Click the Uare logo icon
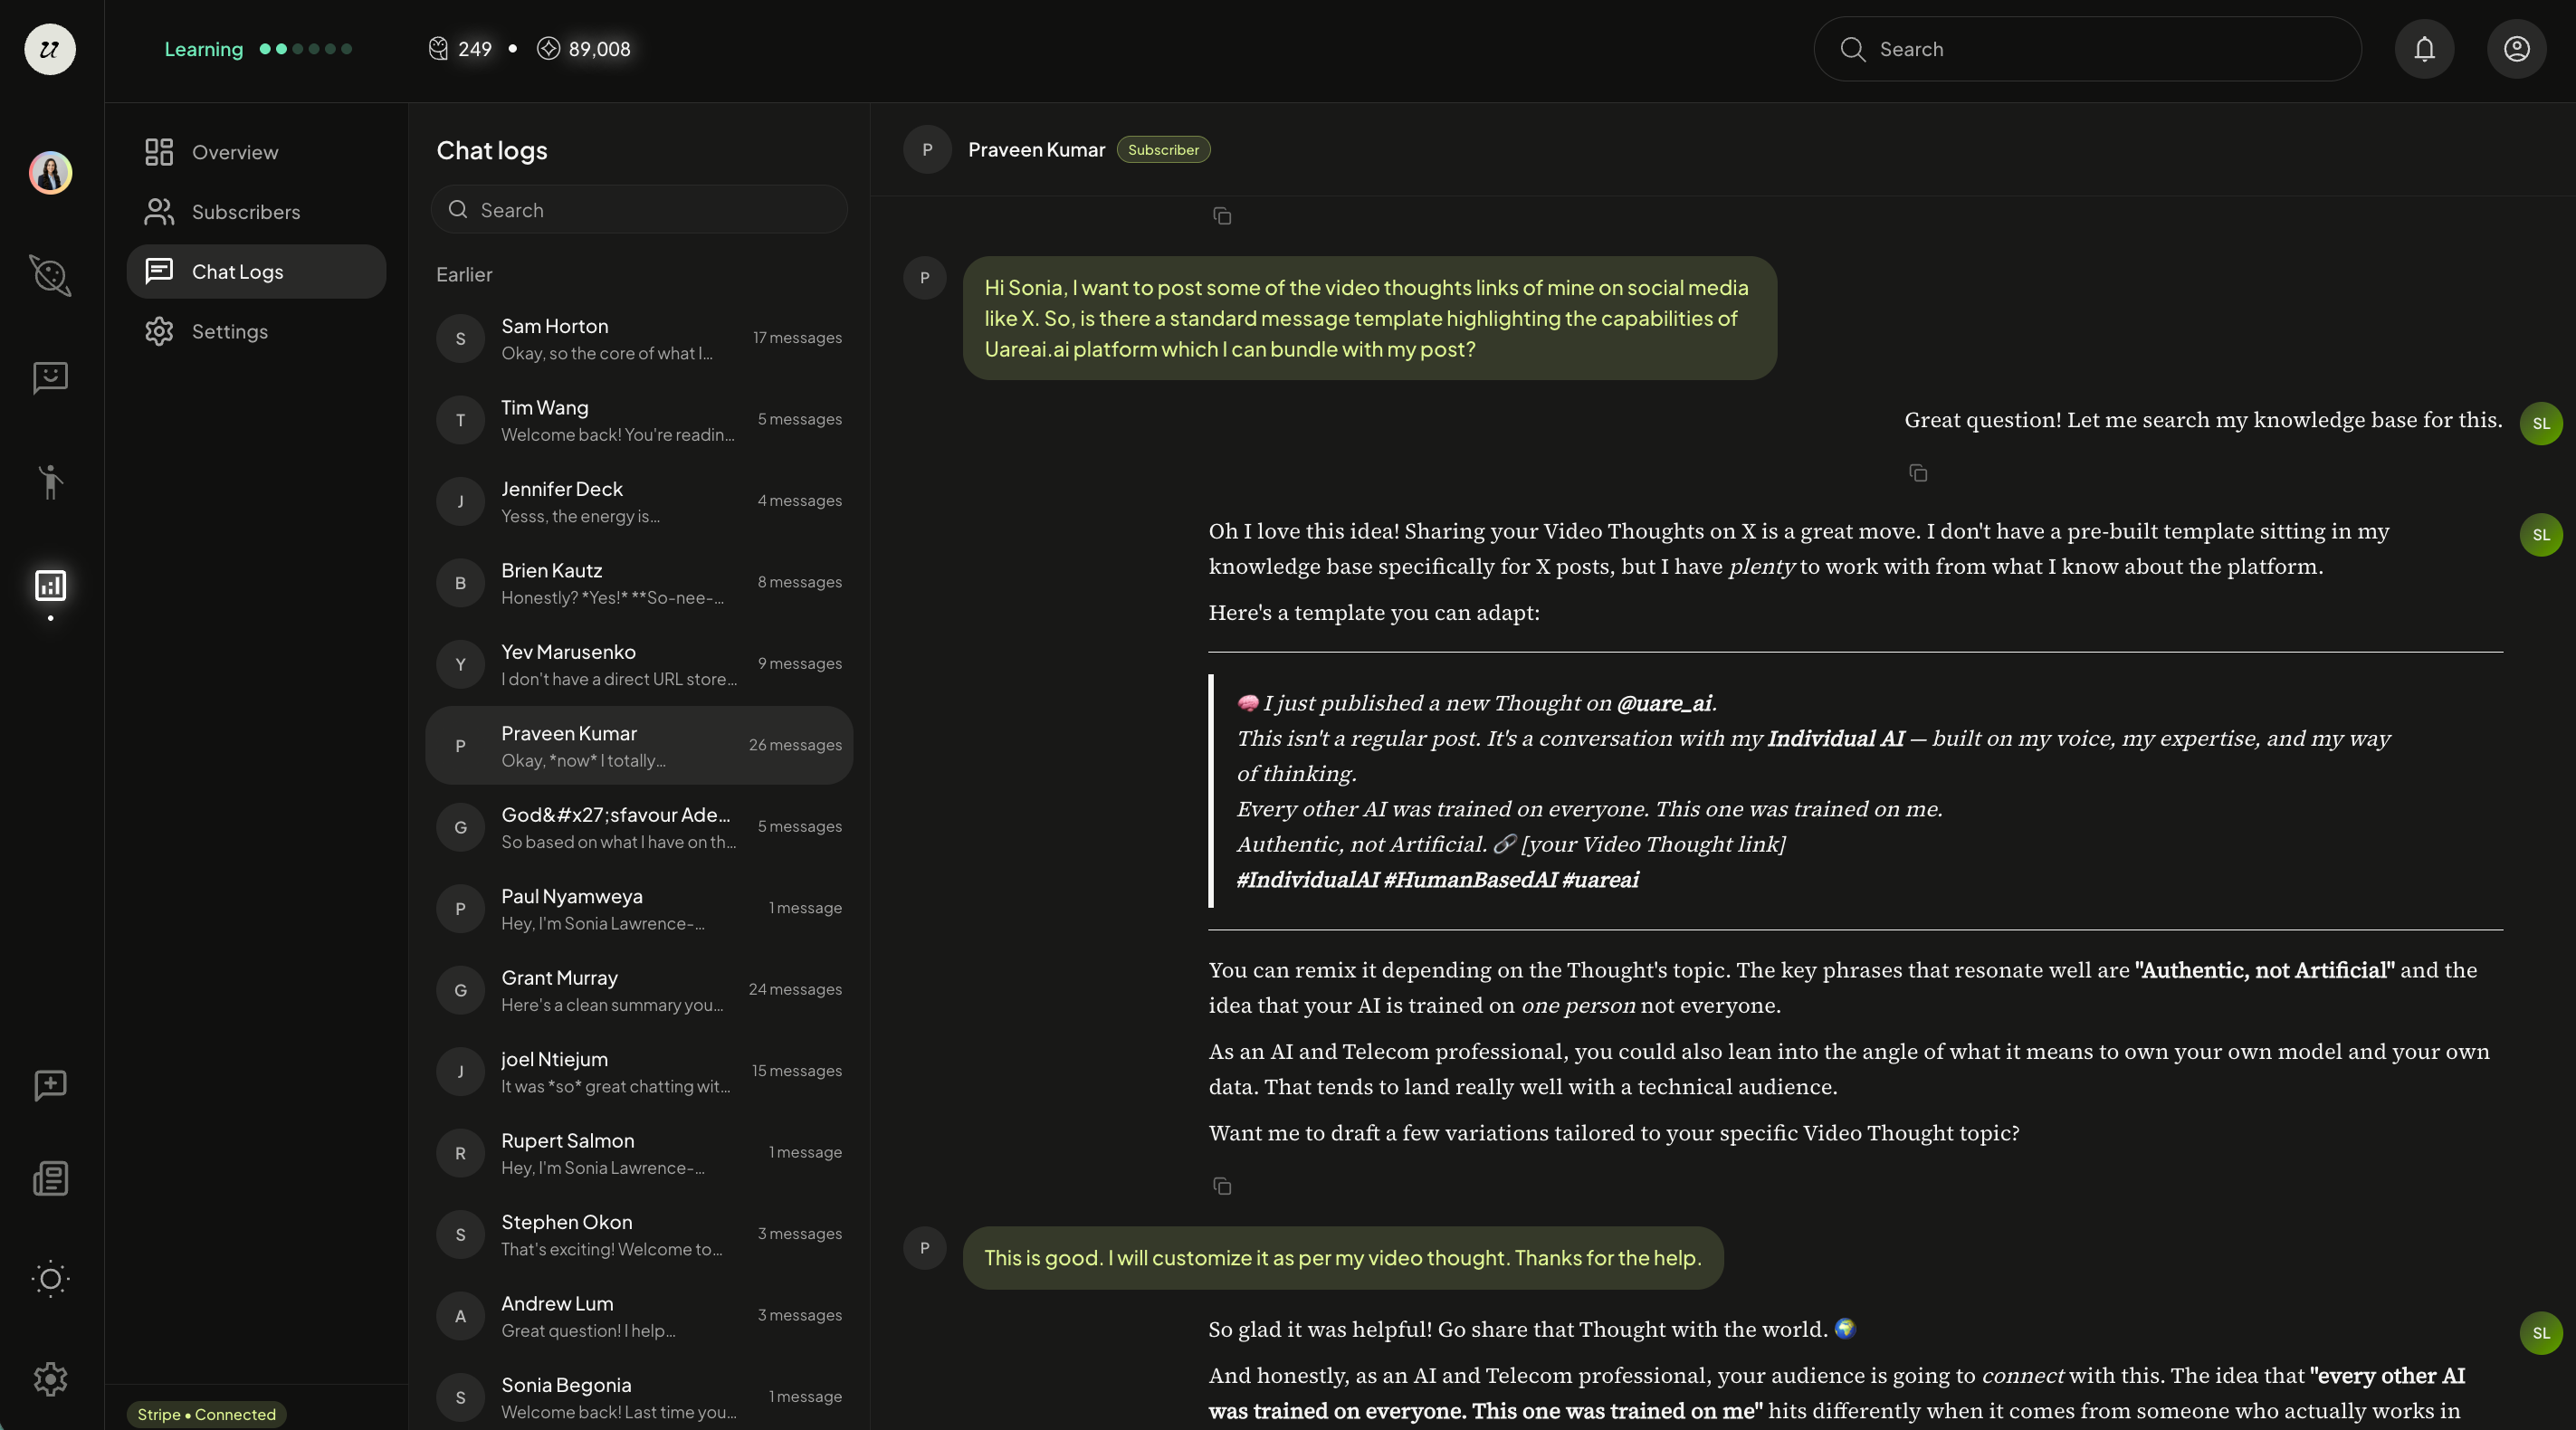The height and width of the screenshot is (1430, 2576). [x=50, y=49]
